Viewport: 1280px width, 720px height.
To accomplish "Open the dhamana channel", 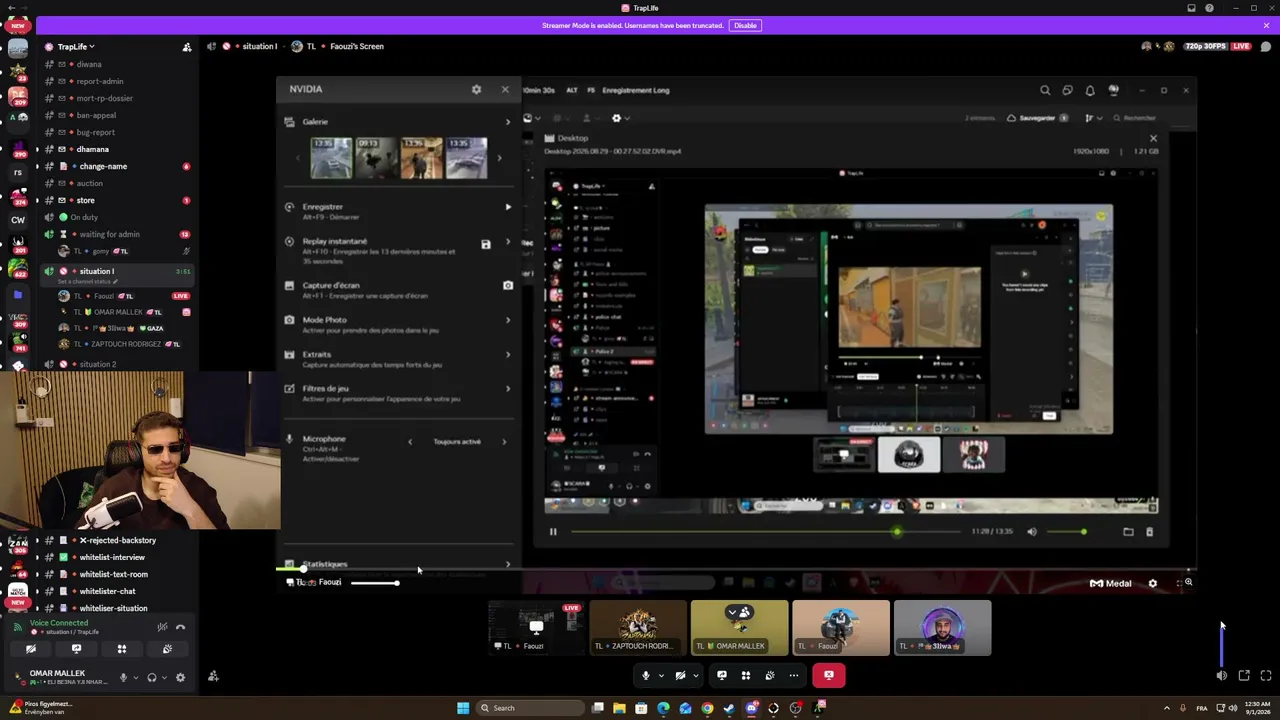I will [x=92, y=149].
